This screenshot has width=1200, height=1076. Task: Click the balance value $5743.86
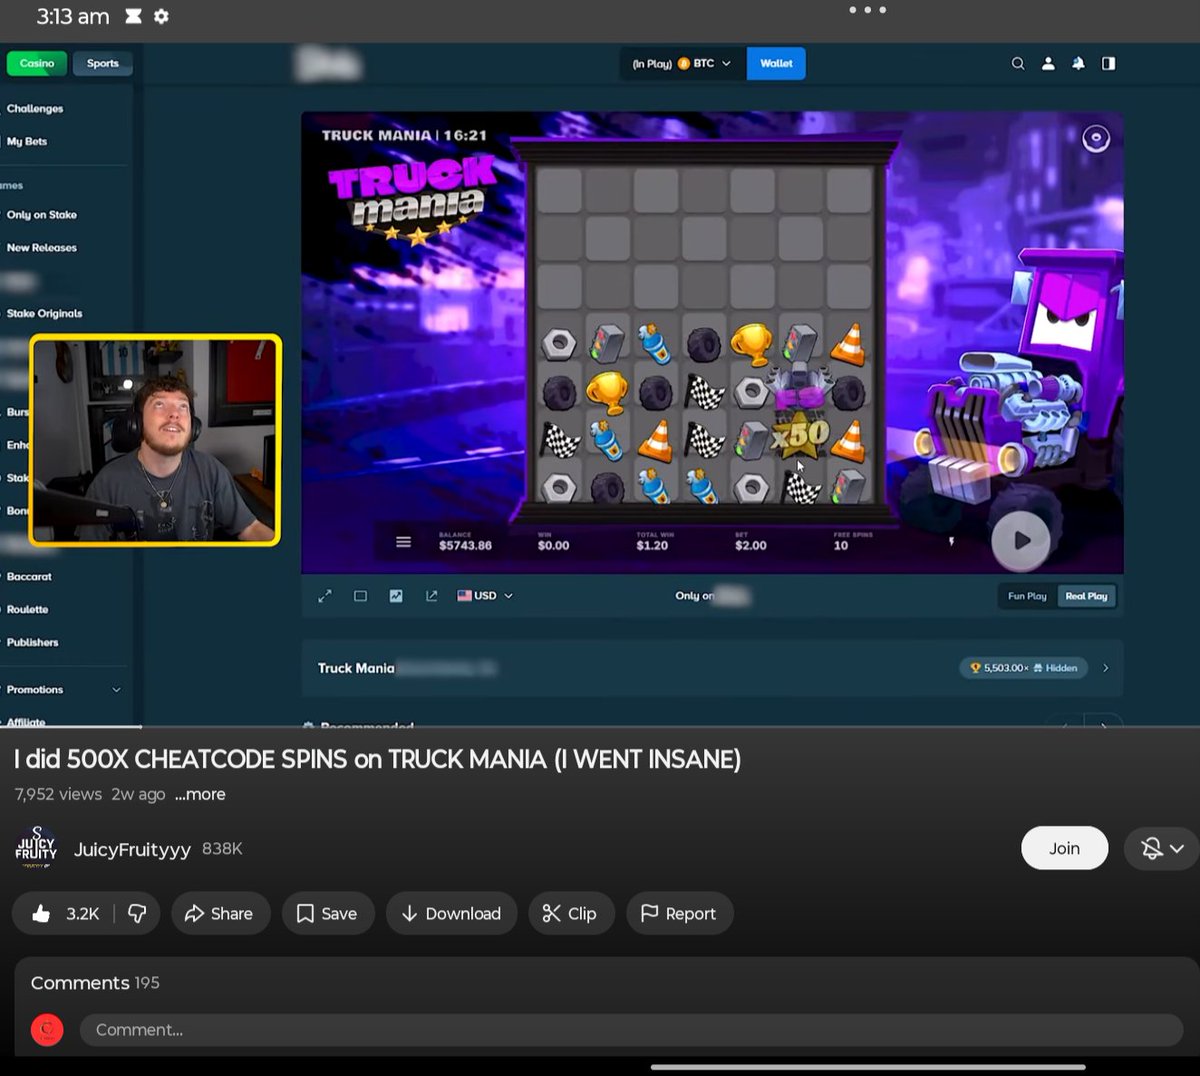(465, 546)
